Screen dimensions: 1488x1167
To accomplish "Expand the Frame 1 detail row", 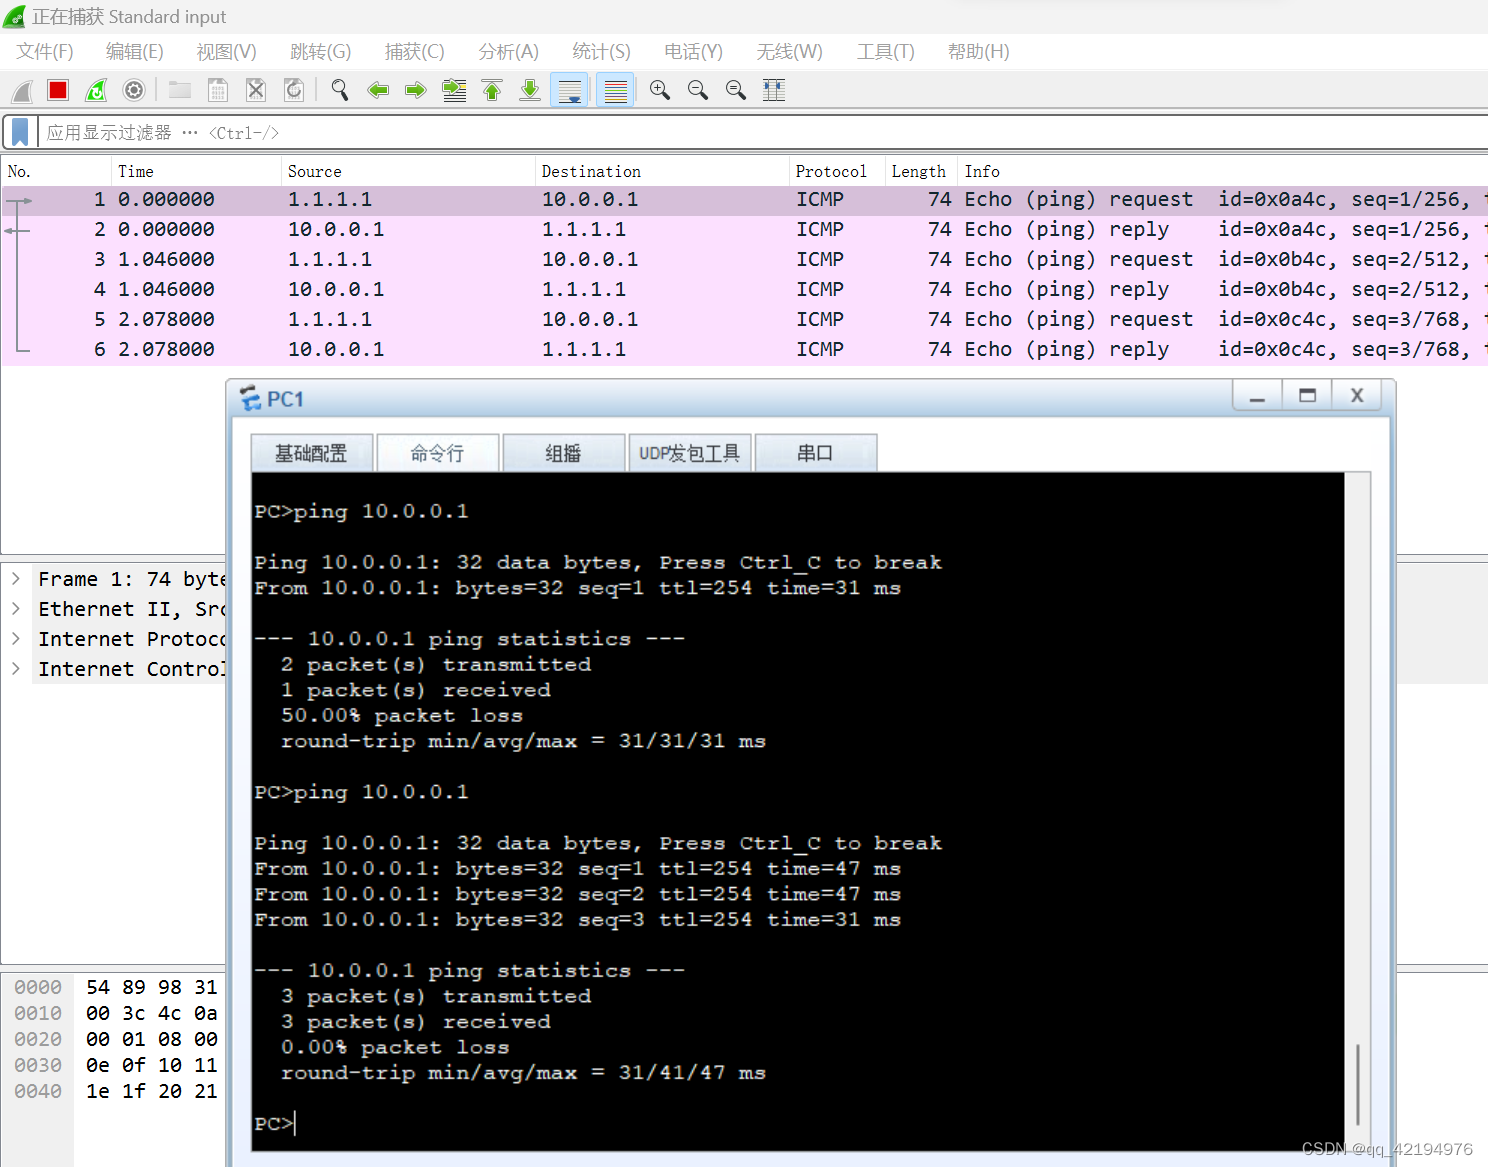I will pyautogui.click(x=16, y=579).
